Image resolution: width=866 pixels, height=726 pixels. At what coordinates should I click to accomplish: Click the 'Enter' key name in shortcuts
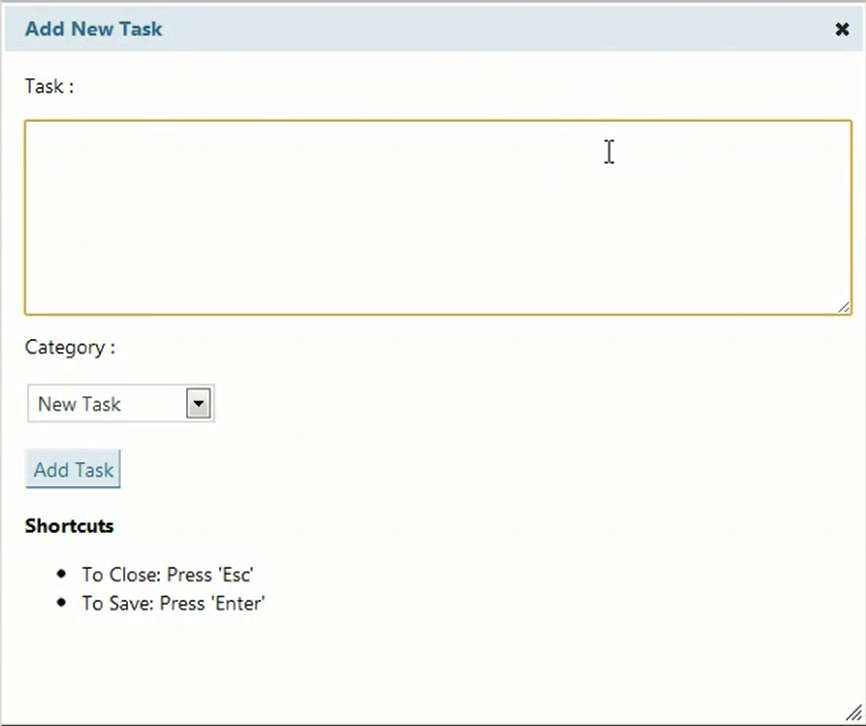(x=237, y=603)
